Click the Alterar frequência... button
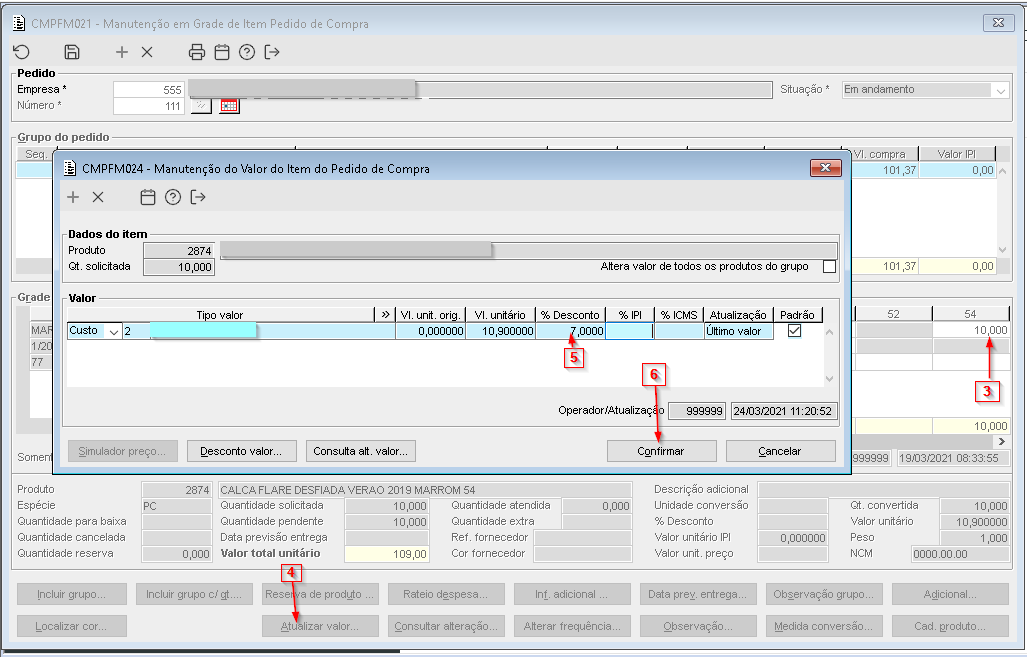Screen dimensions: 1027x657 (572, 626)
